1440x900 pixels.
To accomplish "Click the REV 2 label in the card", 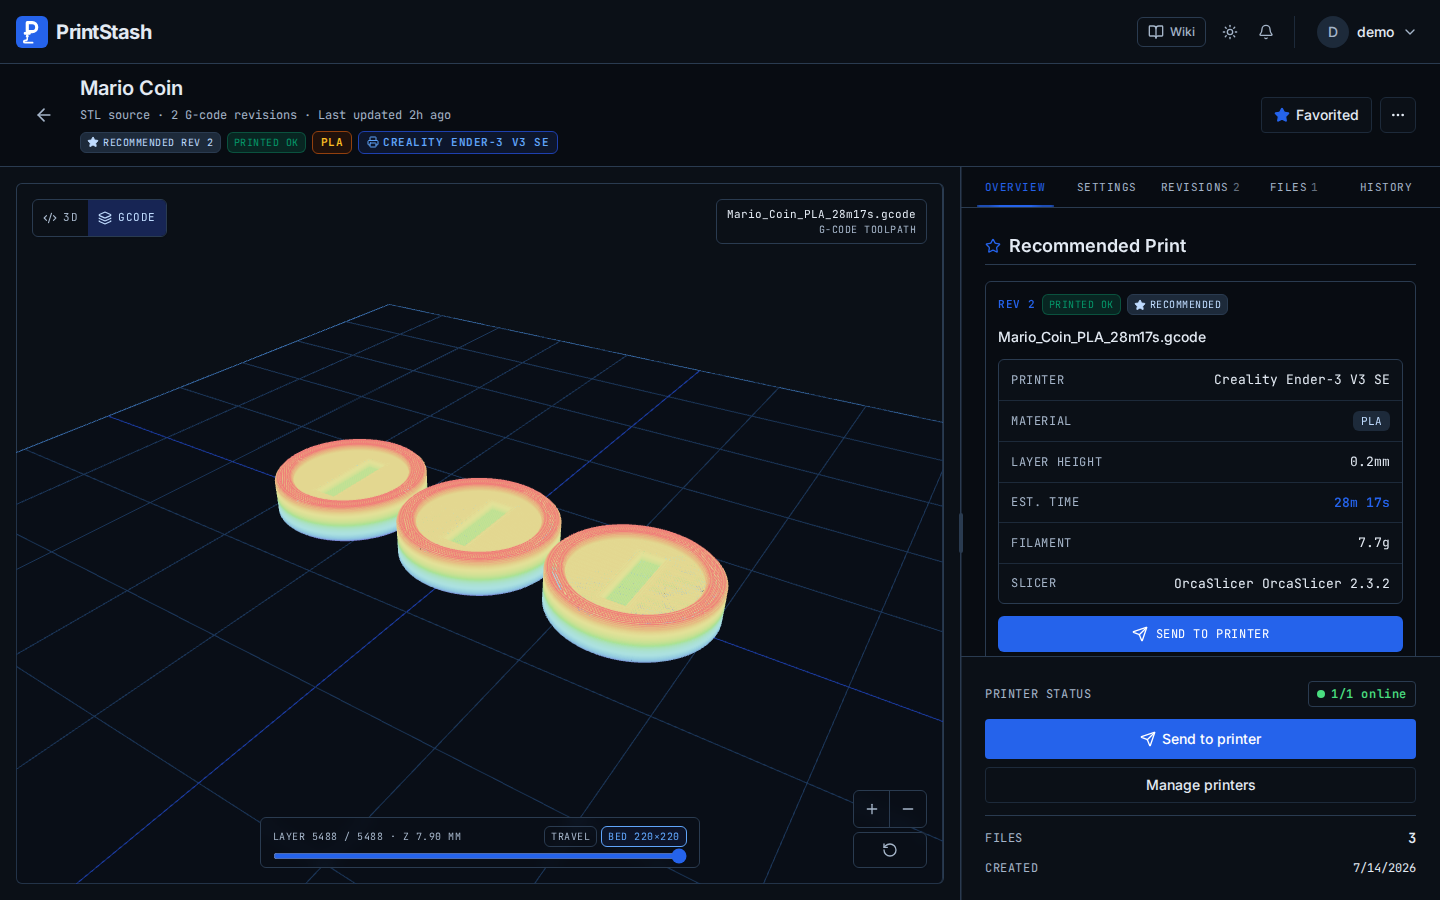I will pos(1016,305).
